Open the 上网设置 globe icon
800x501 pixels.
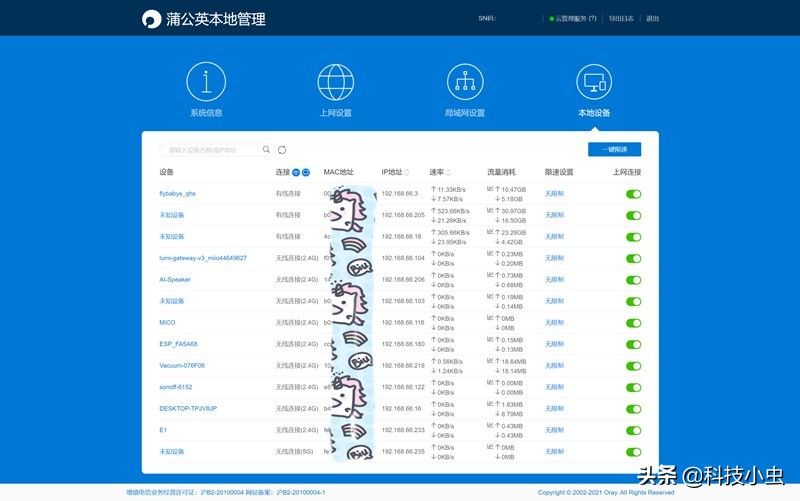pyautogui.click(x=335, y=81)
